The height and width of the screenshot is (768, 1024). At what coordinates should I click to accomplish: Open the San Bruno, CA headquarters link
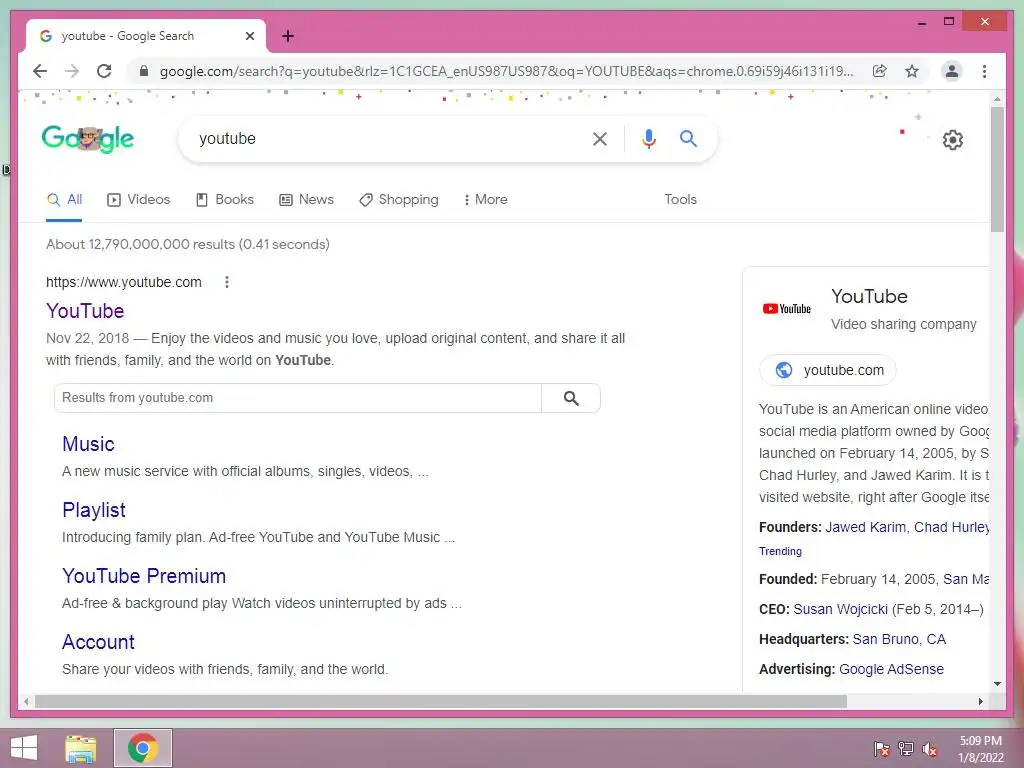coord(899,639)
